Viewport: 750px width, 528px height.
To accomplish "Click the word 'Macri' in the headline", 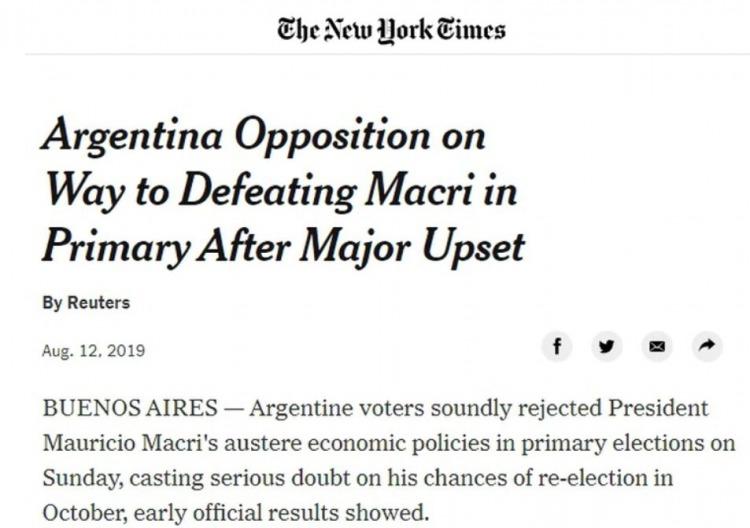I will tap(420, 191).
